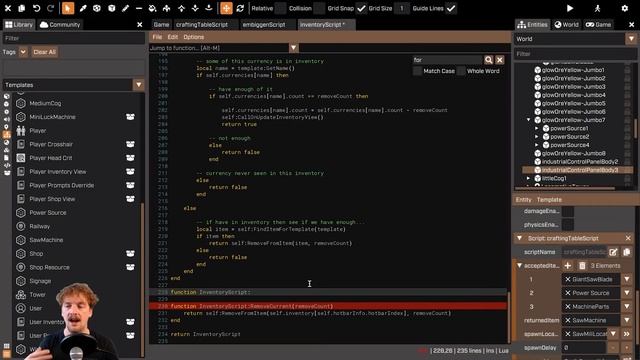Screen dimensions: 640x360
Task: Click the download-to-tray toolbar icon
Action: pyautogui.click(x=209, y=8)
